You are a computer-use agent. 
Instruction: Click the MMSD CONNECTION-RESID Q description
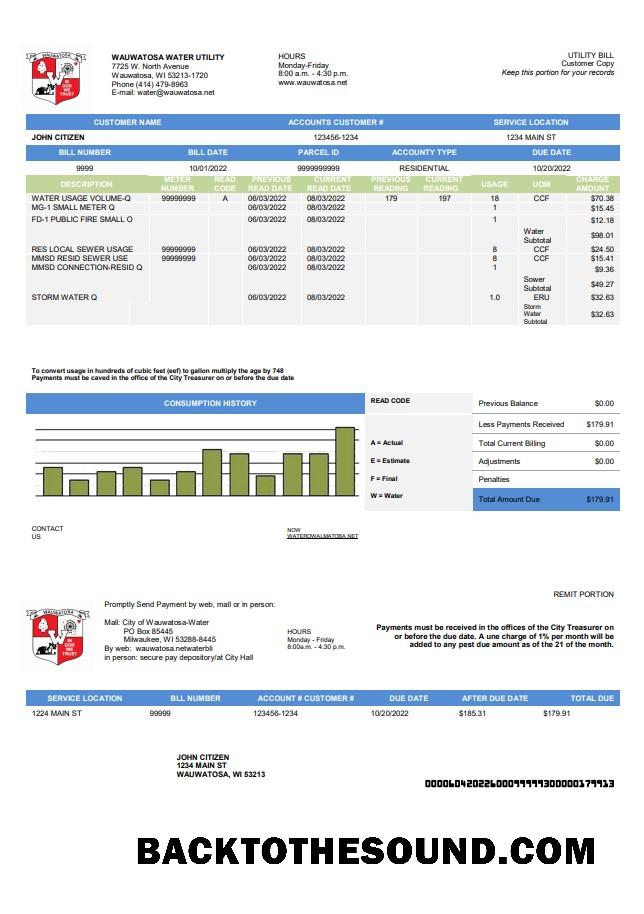coord(87,268)
